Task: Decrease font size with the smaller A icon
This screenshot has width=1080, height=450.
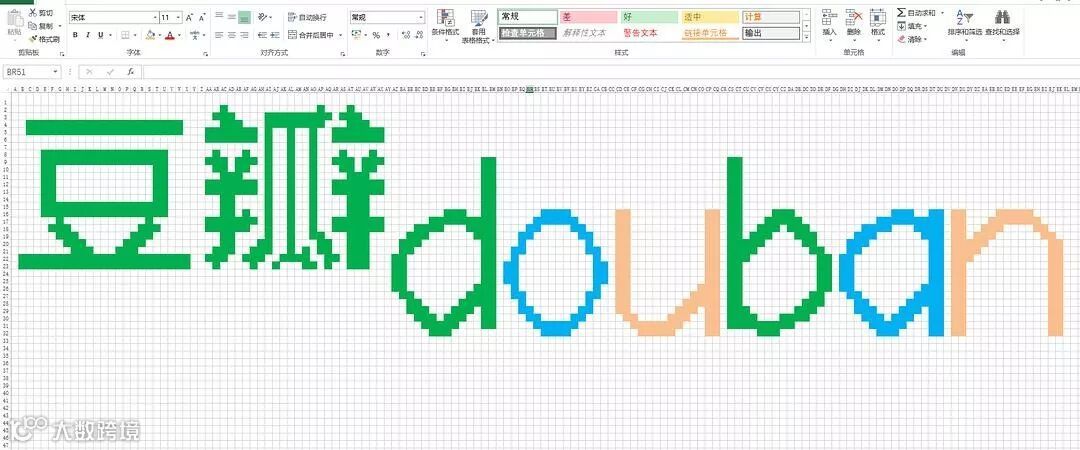Action: pos(202,17)
